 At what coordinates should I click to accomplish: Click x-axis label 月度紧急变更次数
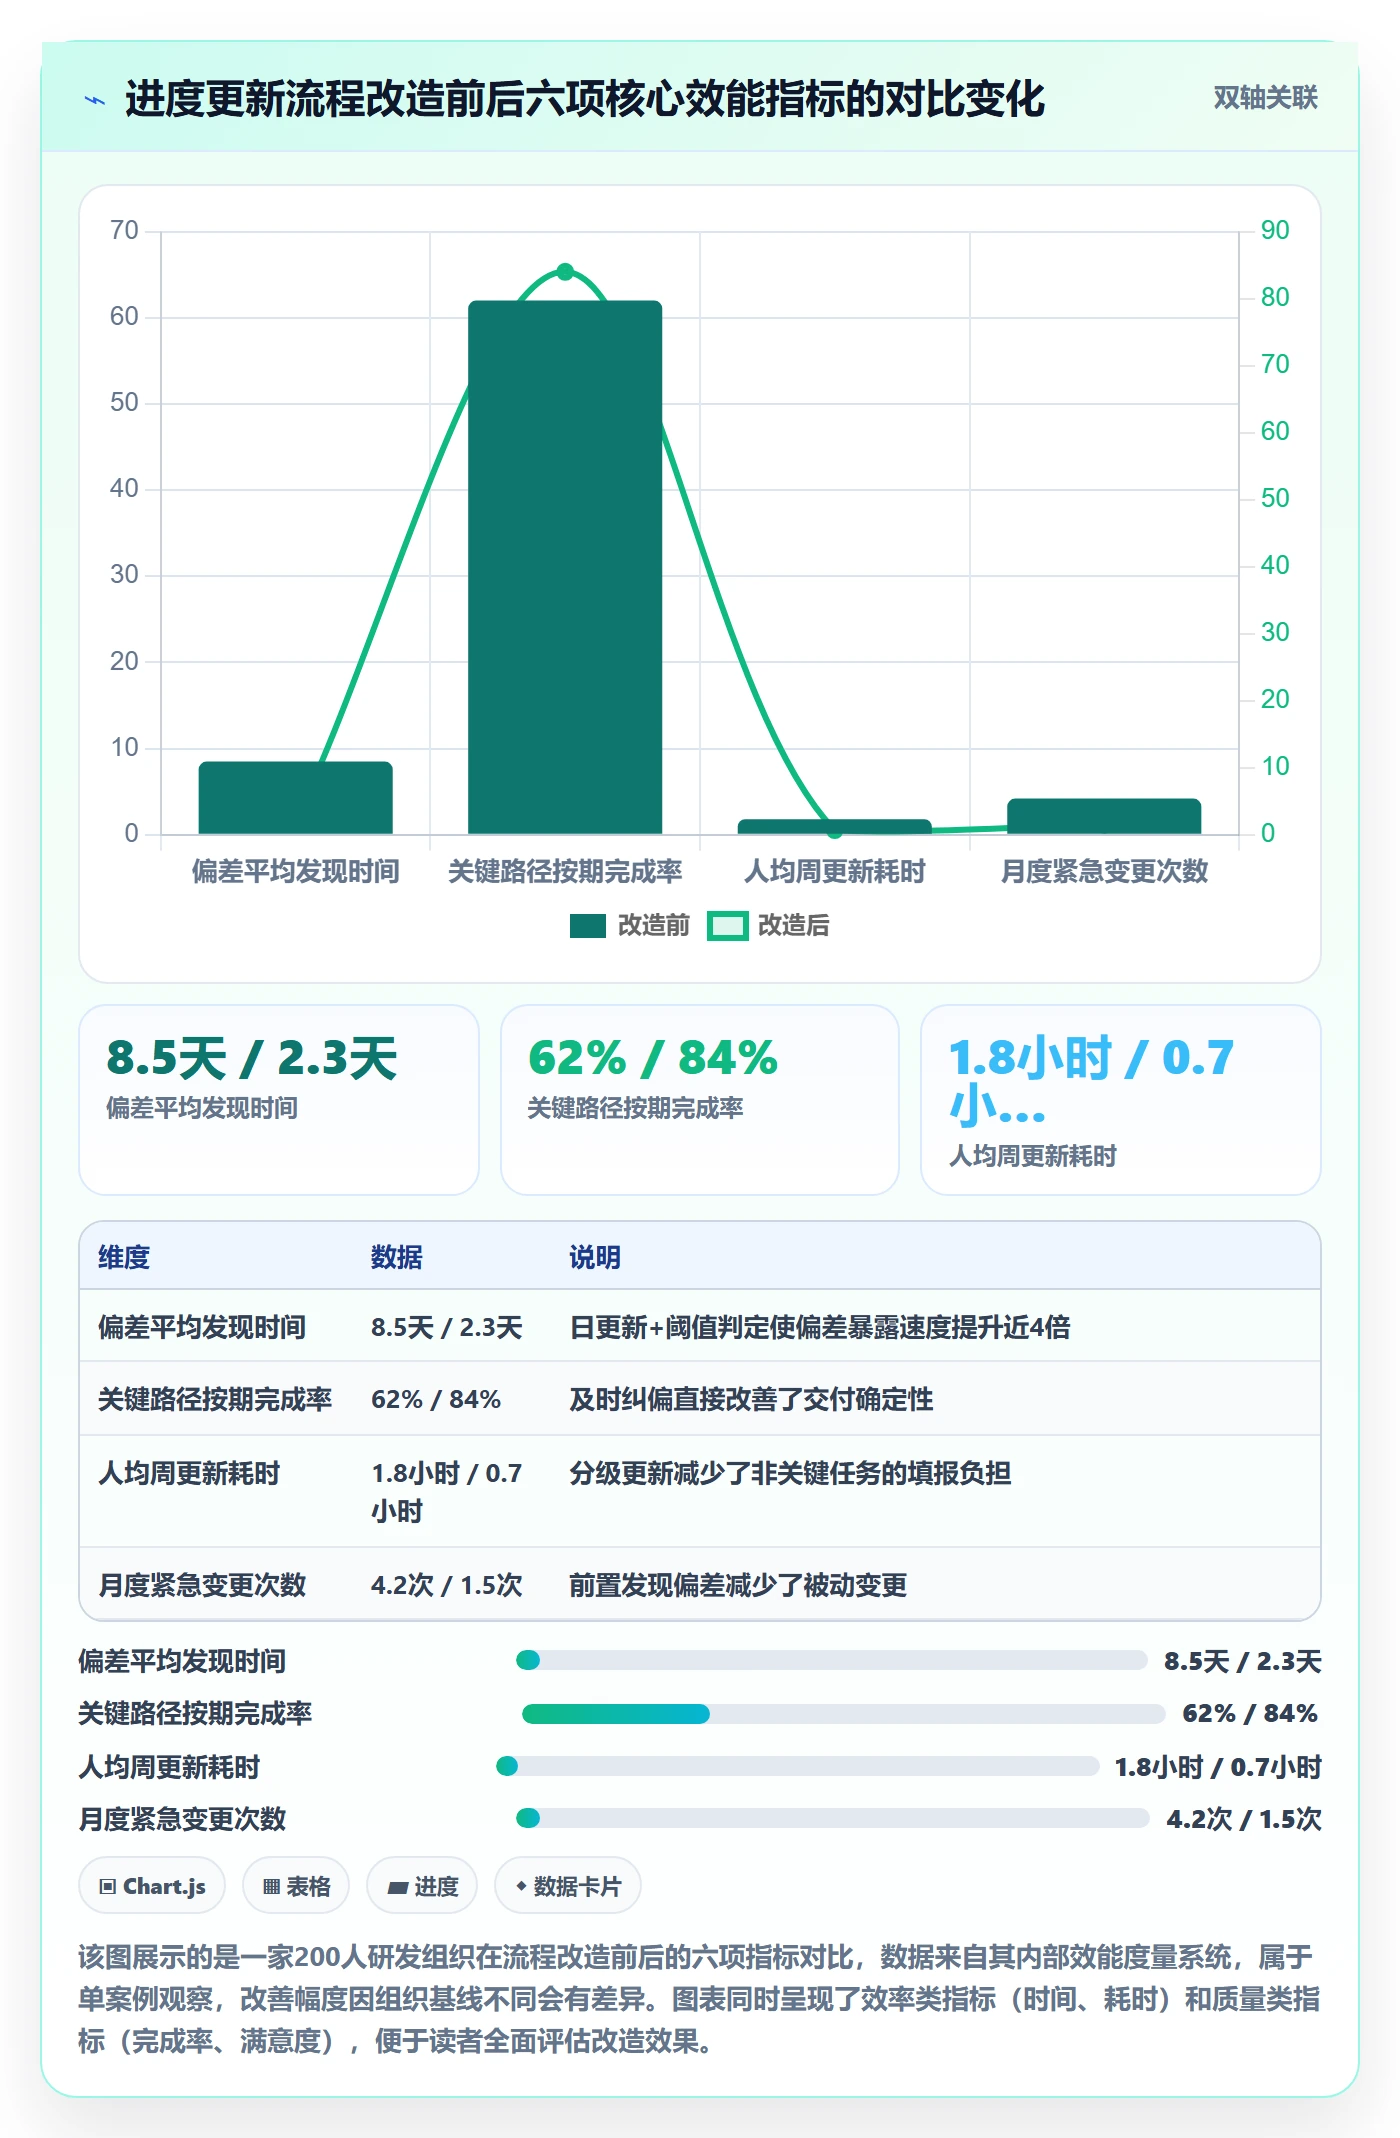(x=1104, y=871)
